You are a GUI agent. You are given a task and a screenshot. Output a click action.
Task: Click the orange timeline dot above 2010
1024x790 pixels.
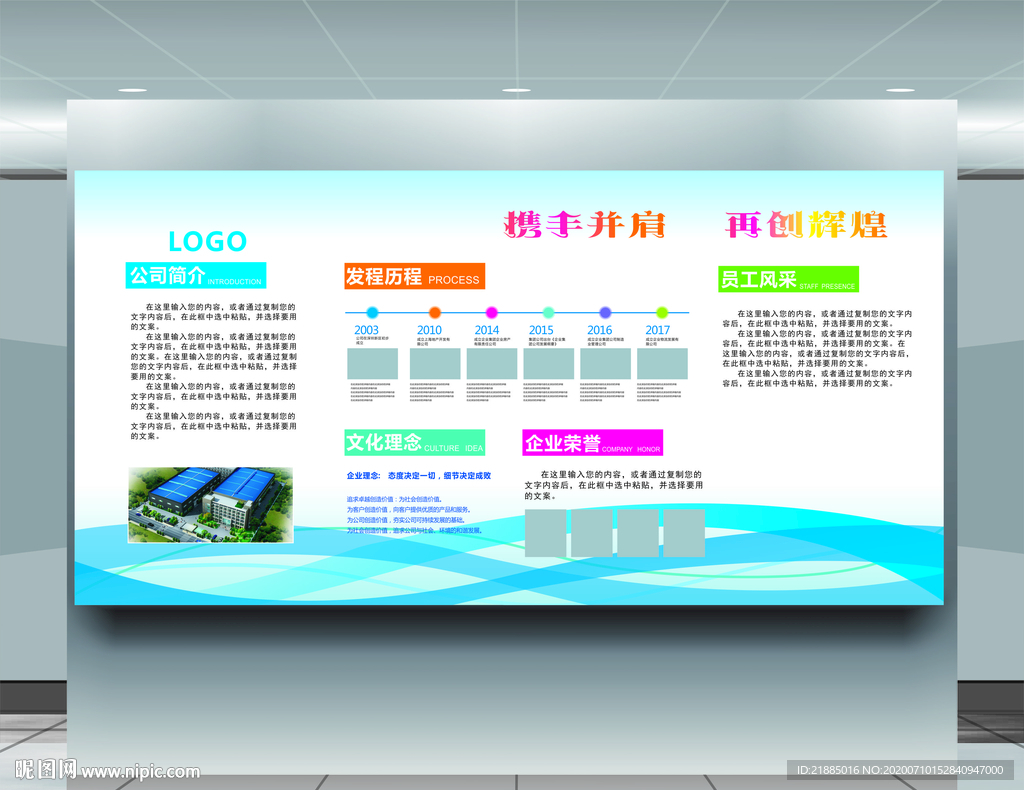pyautogui.click(x=435, y=312)
